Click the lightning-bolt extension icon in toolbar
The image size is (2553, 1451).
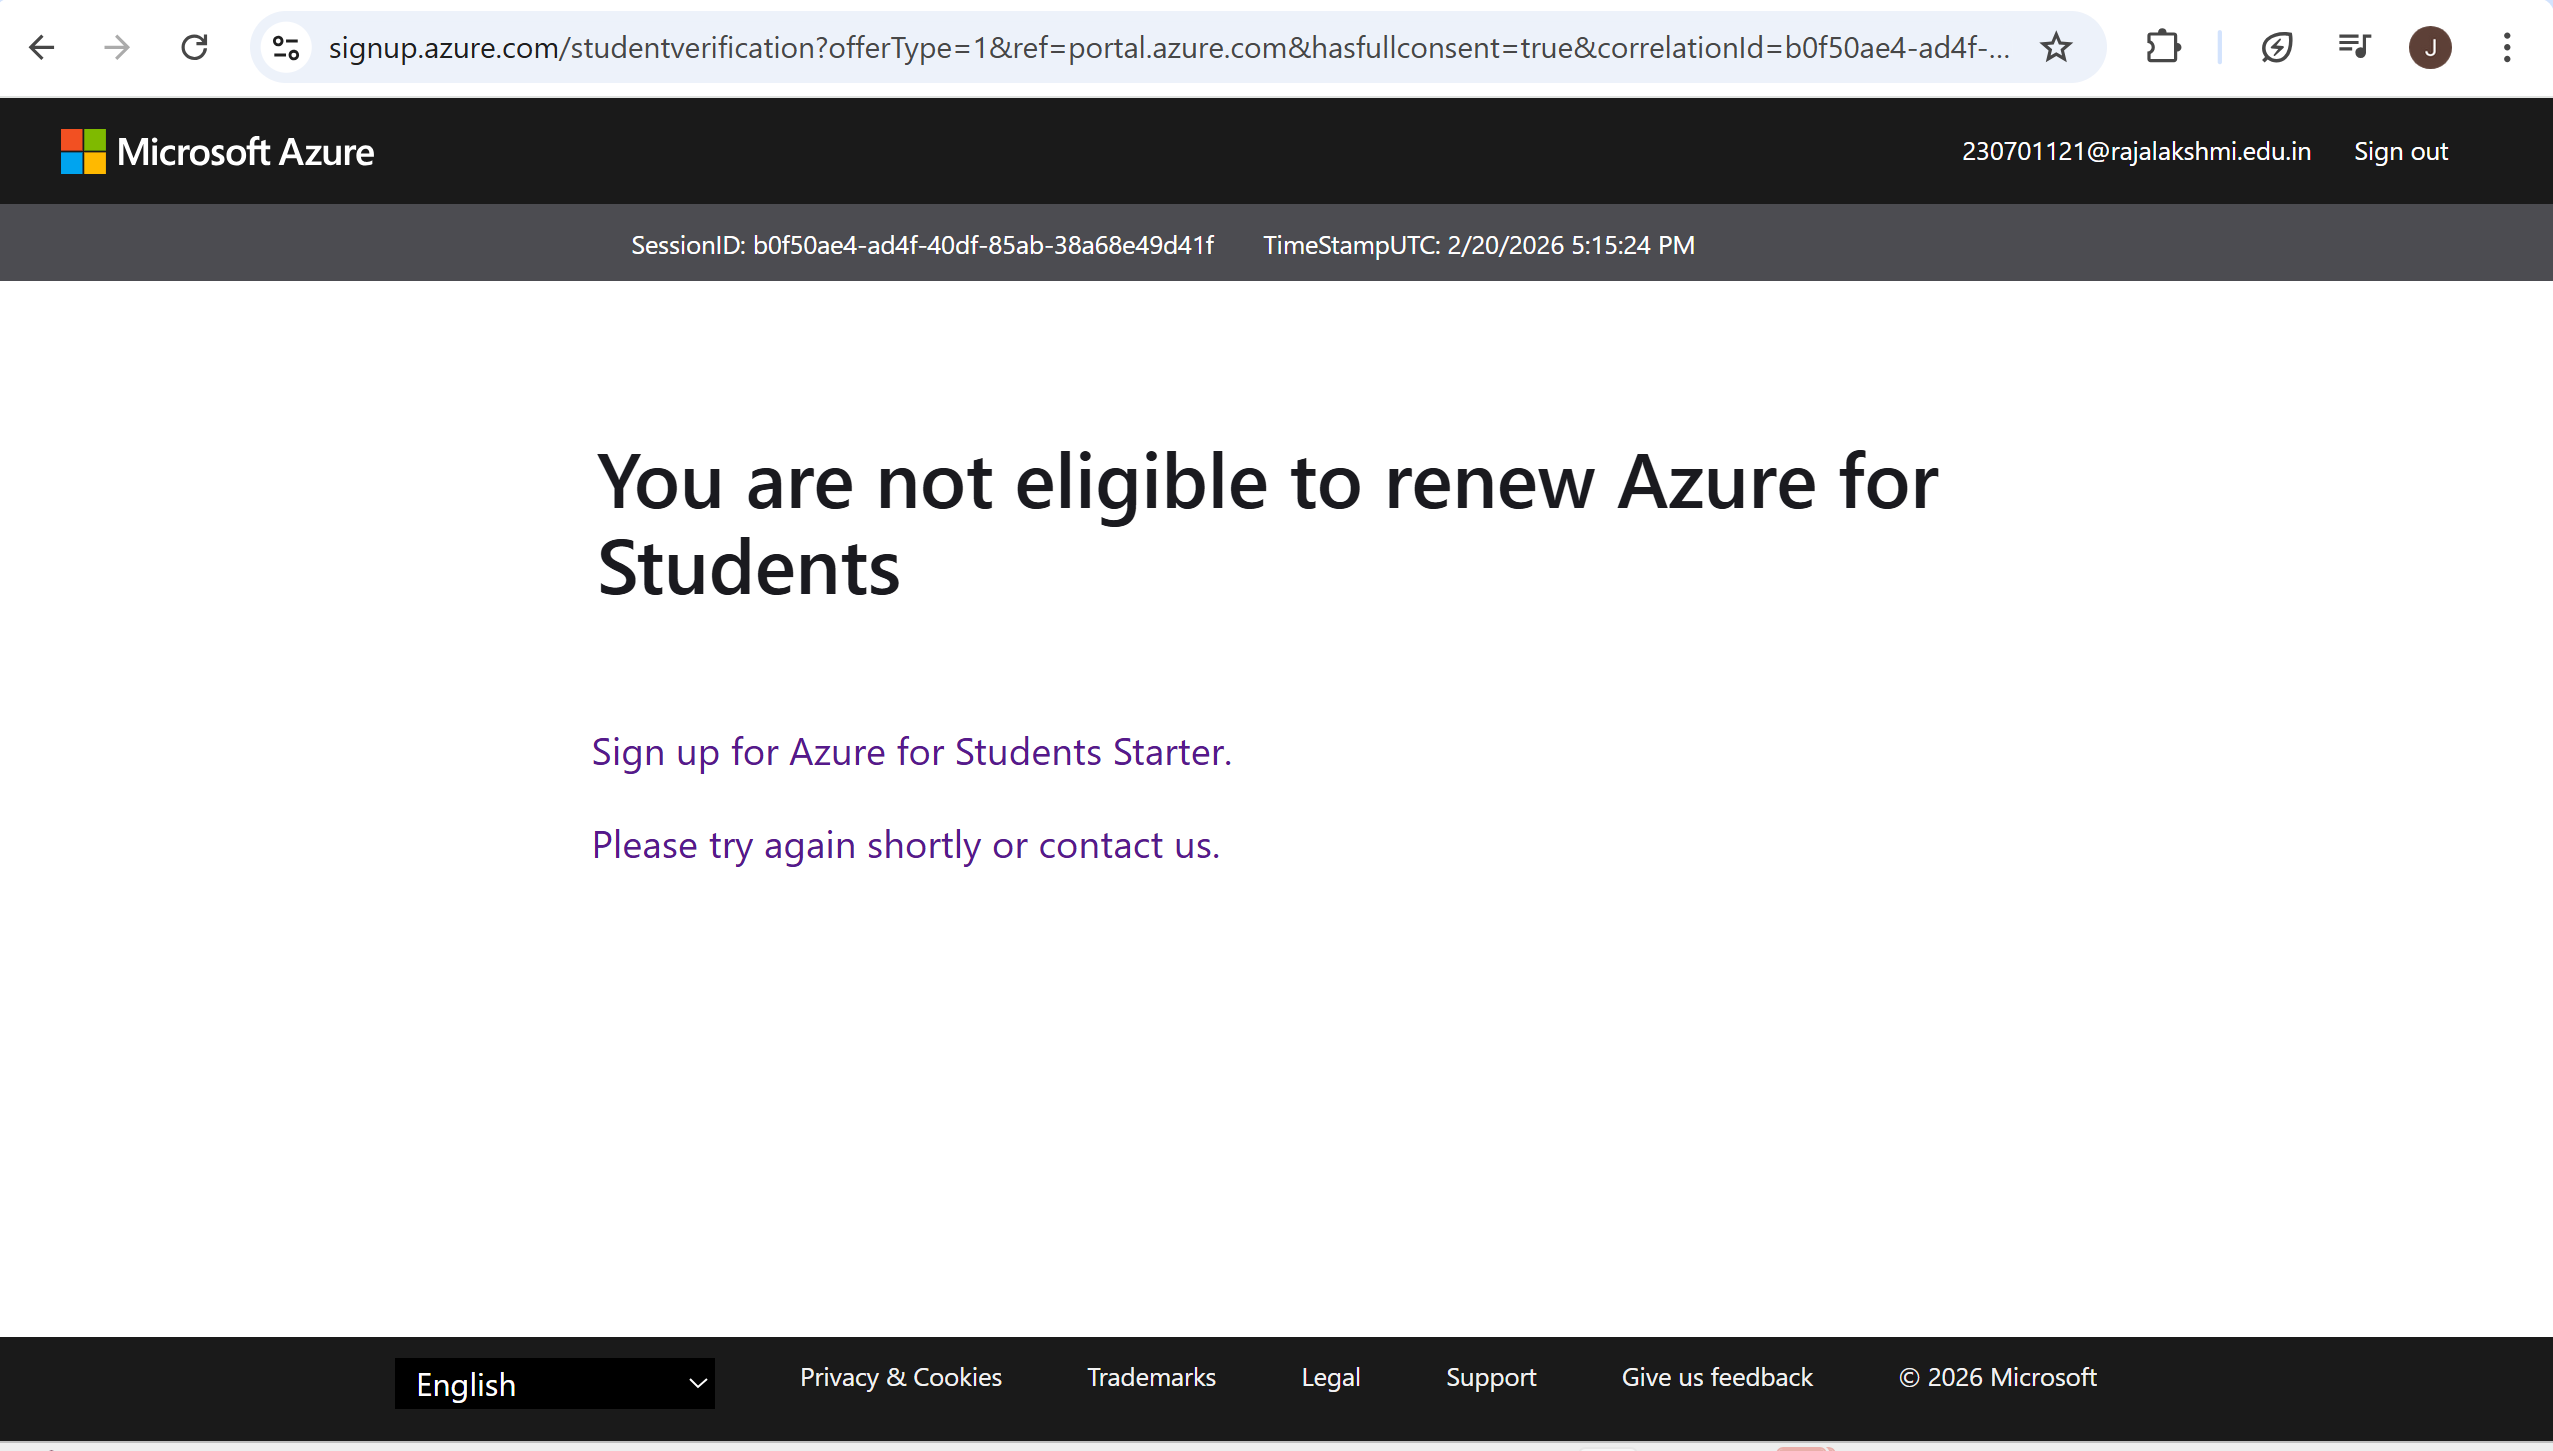[2276, 47]
